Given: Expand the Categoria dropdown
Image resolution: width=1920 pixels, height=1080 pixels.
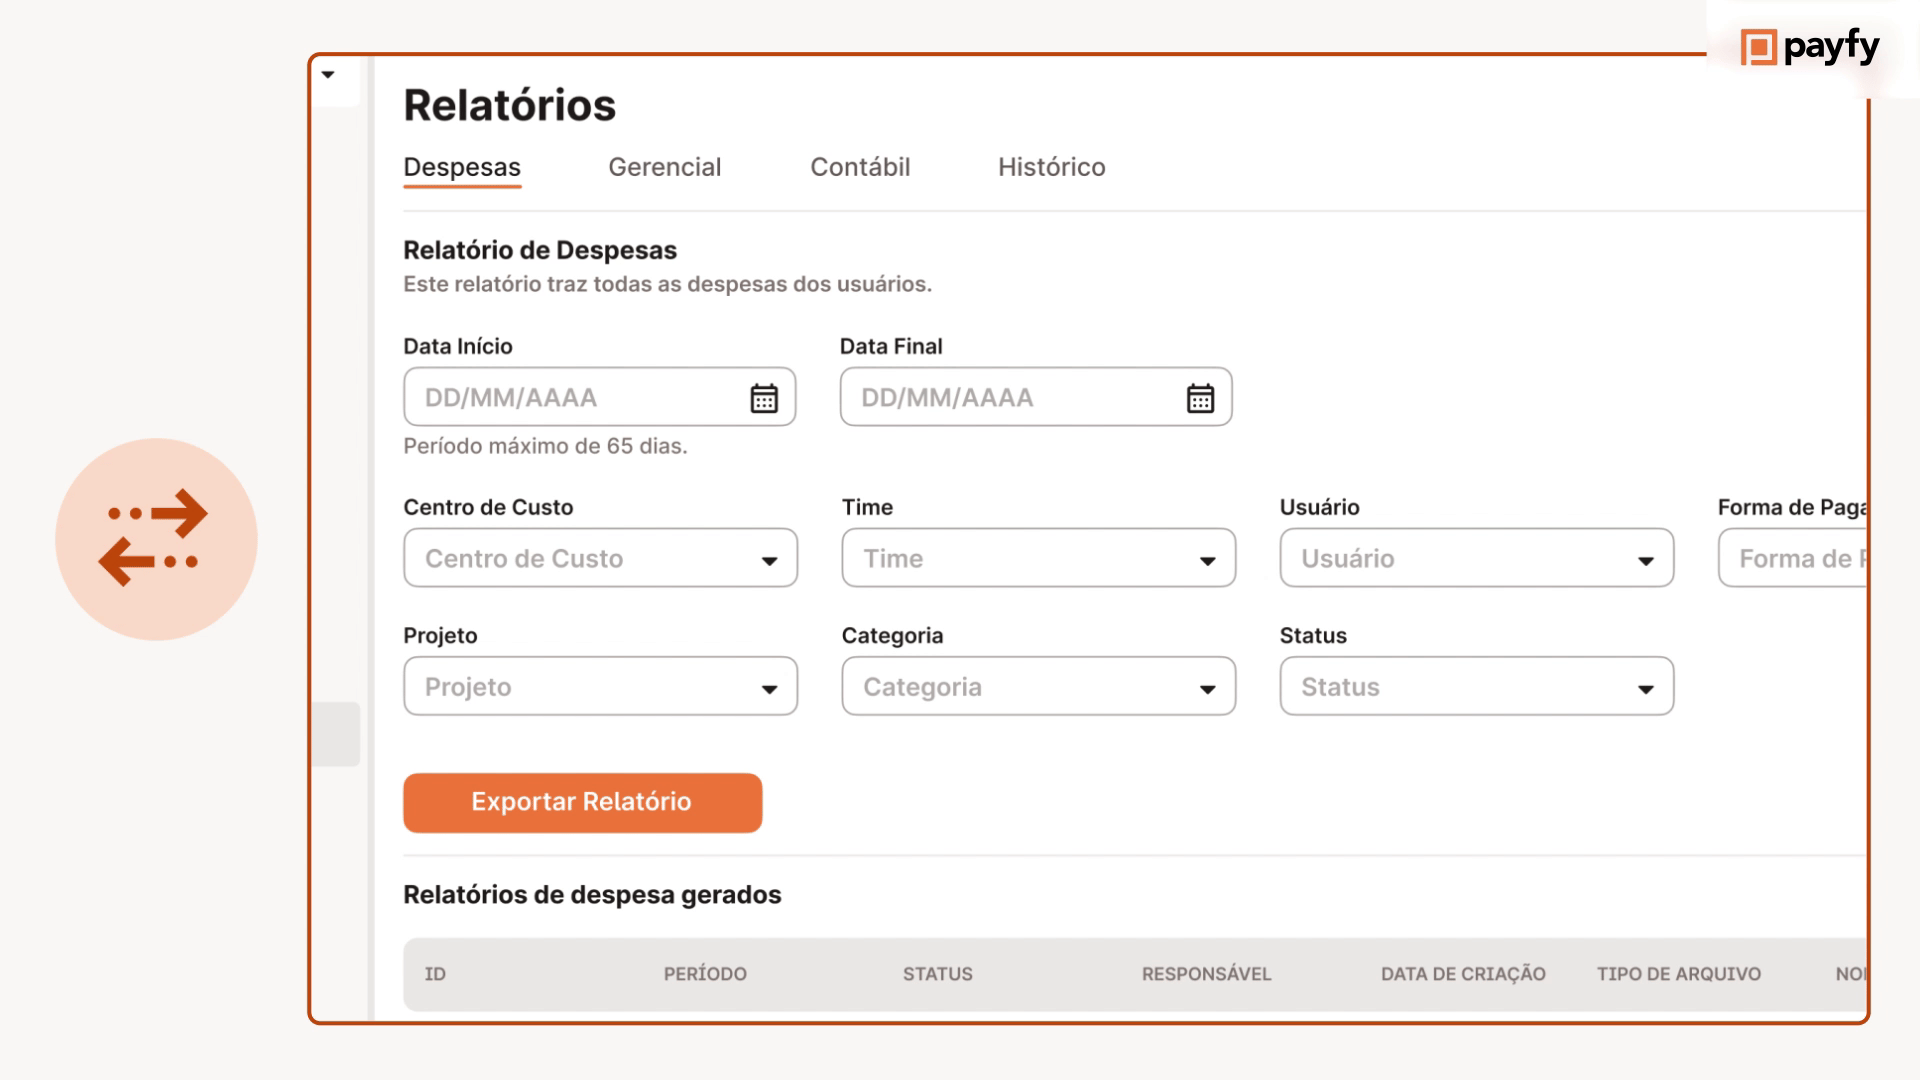Looking at the screenshot, I should tap(1038, 687).
